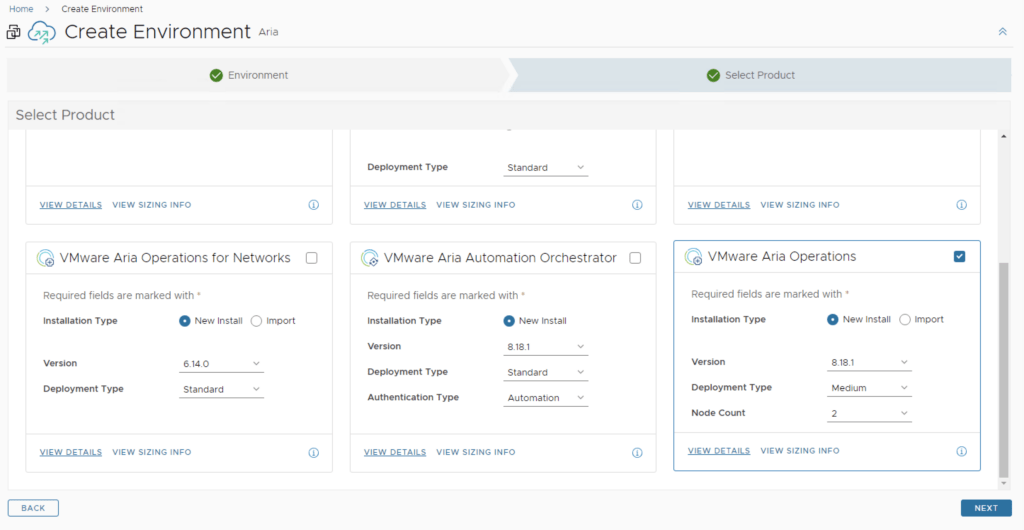Screen dimensions: 1024x530
Task: Select Import radio for Aria Operations
Action: coord(905,320)
